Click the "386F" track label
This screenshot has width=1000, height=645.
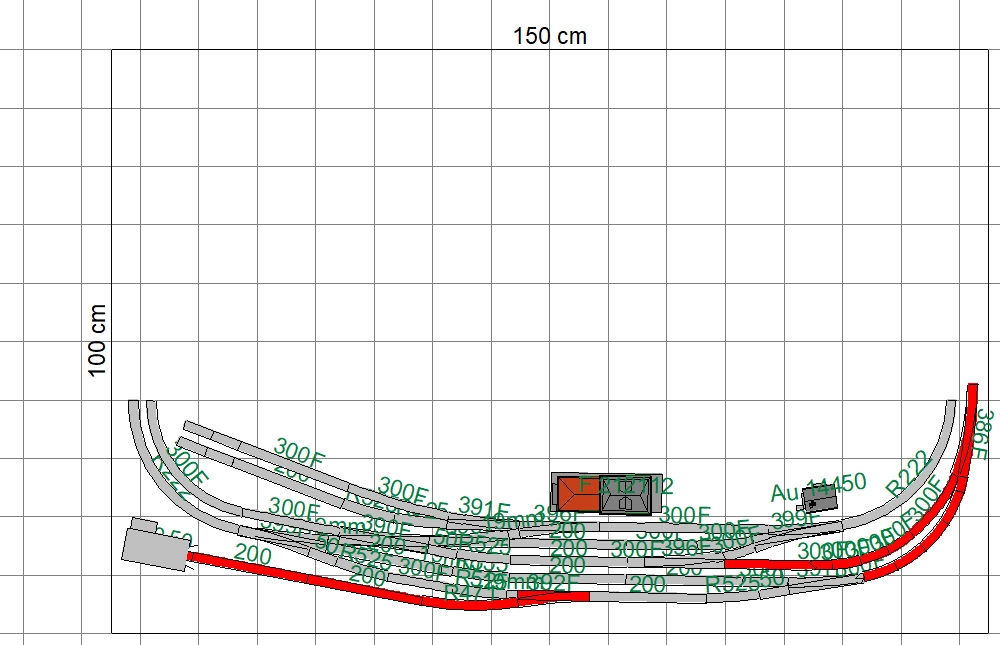point(981,435)
